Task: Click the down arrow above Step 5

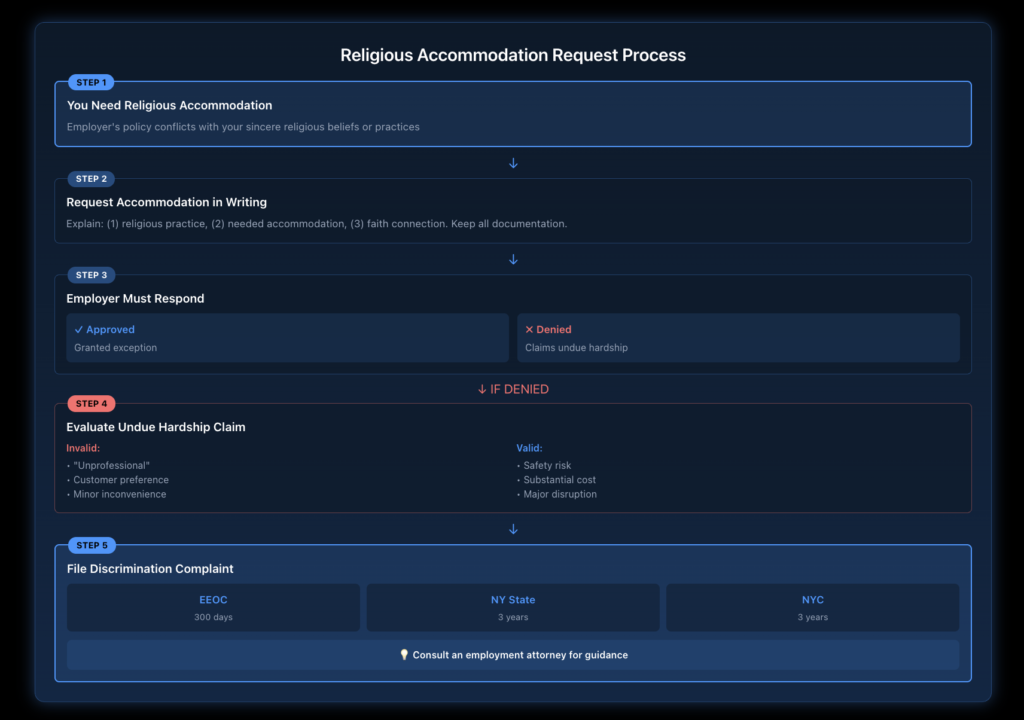Action: (x=513, y=528)
